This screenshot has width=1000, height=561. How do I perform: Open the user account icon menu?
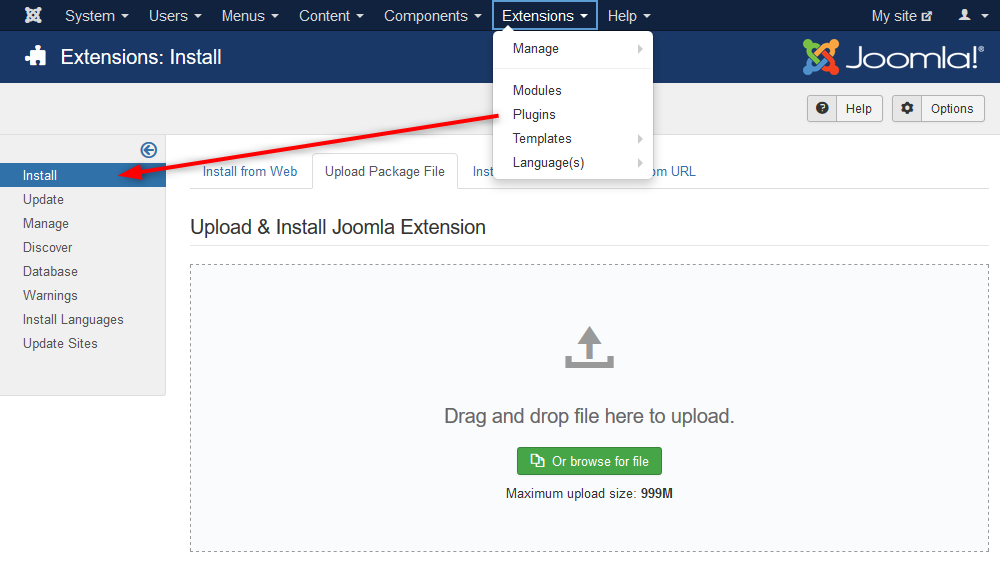(x=970, y=16)
